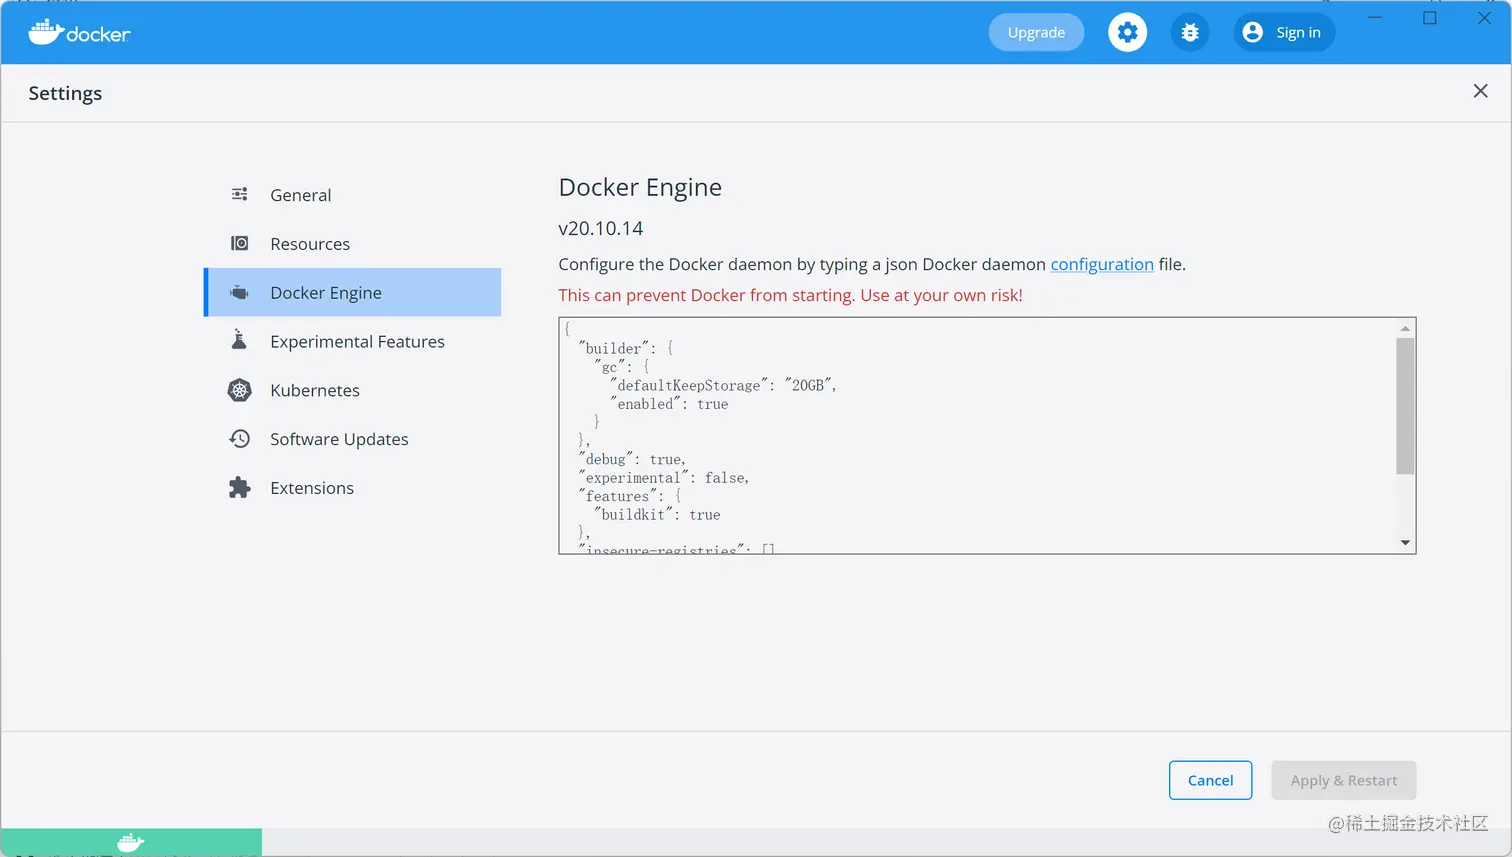Click the Experimental Features flask icon

tap(239, 340)
